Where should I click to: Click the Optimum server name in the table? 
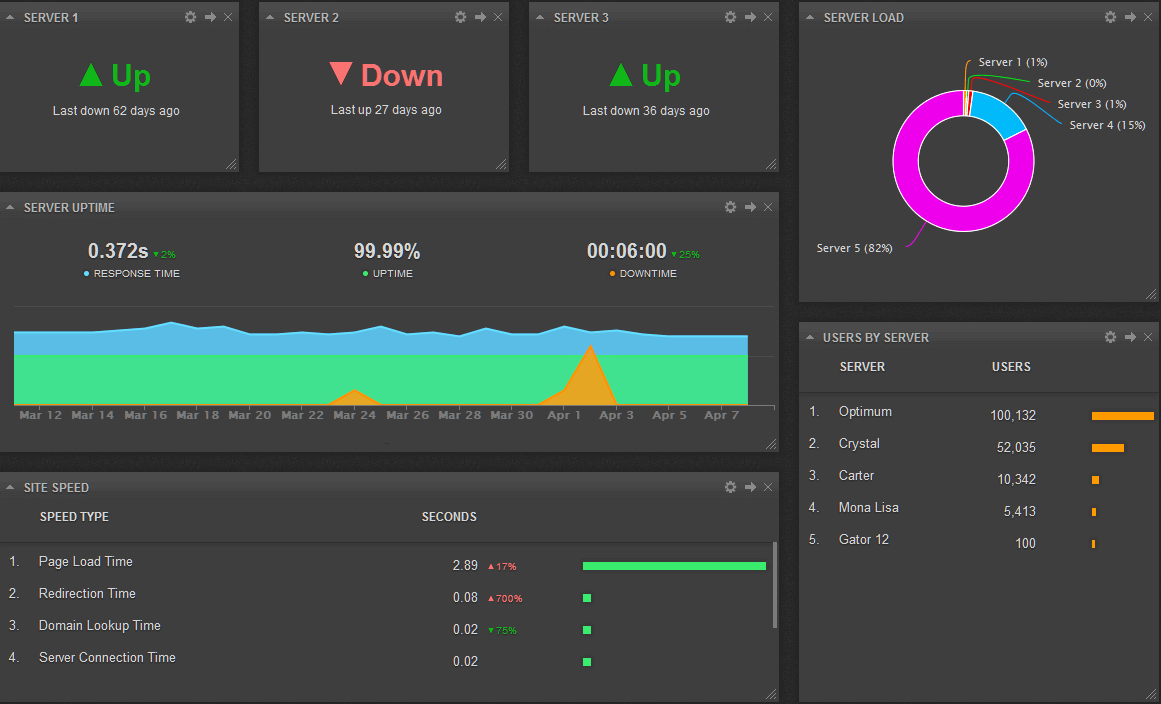coord(864,411)
